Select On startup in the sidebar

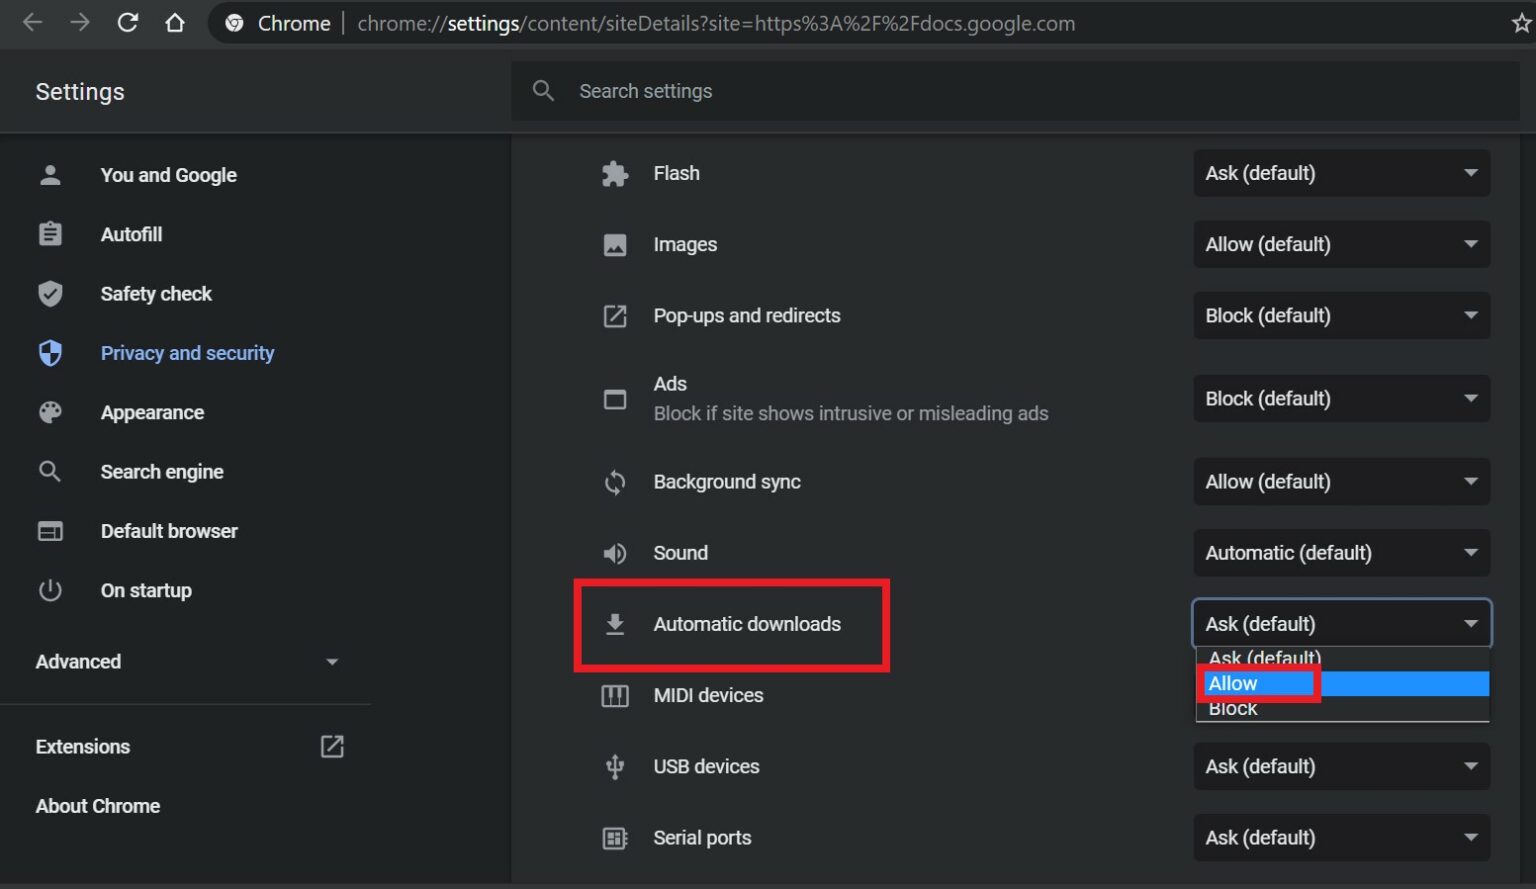click(146, 590)
